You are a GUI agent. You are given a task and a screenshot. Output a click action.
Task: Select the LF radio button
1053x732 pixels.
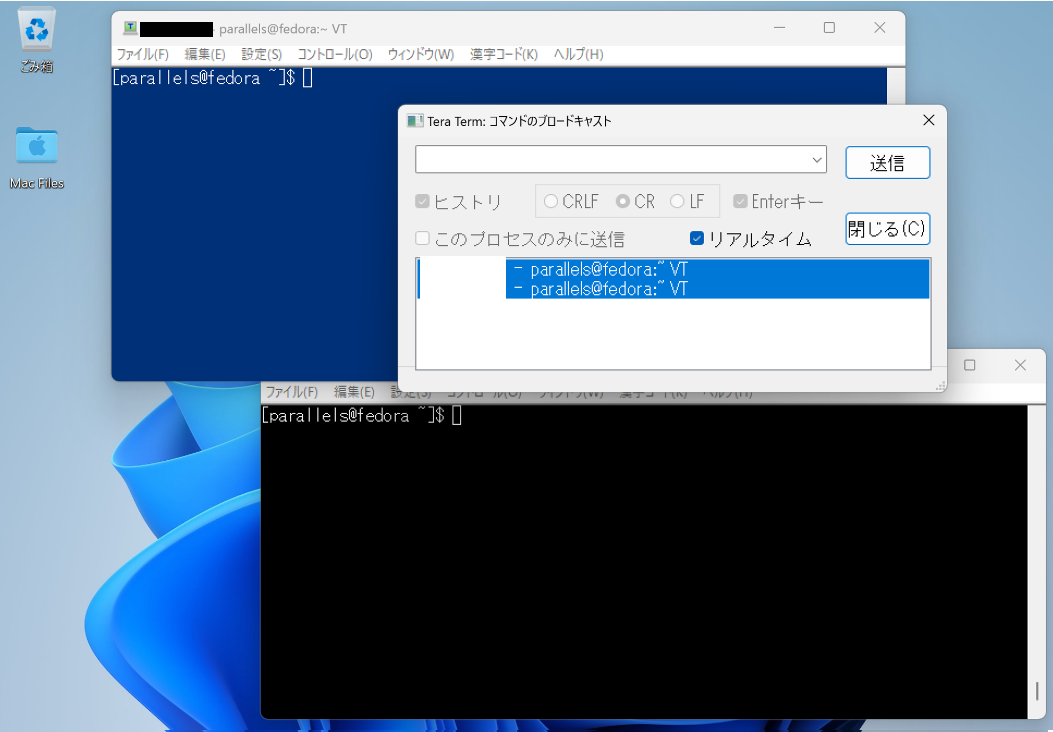[677, 201]
